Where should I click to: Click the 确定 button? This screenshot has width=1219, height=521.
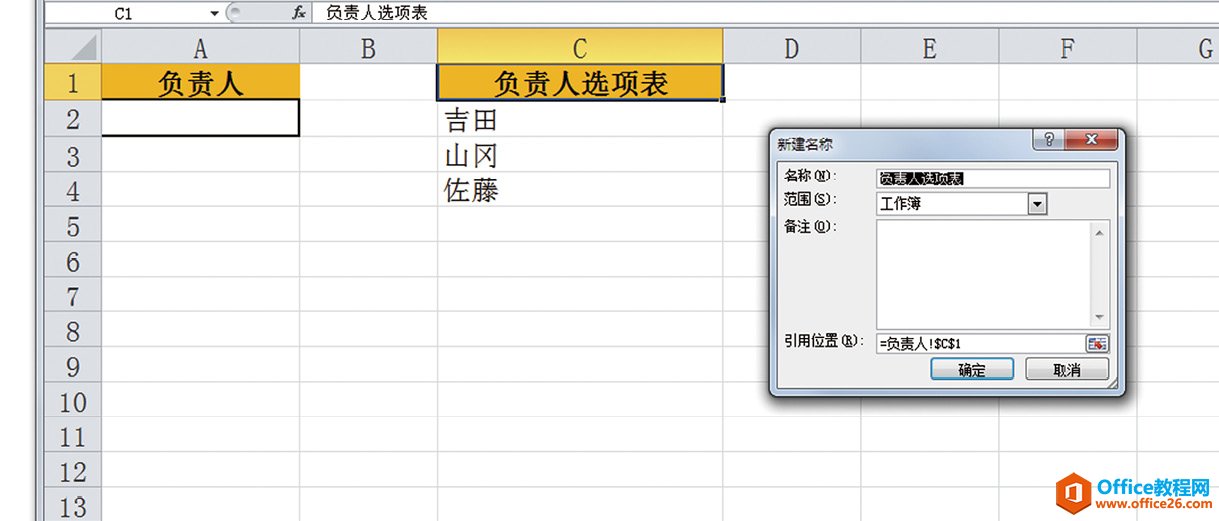971,369
